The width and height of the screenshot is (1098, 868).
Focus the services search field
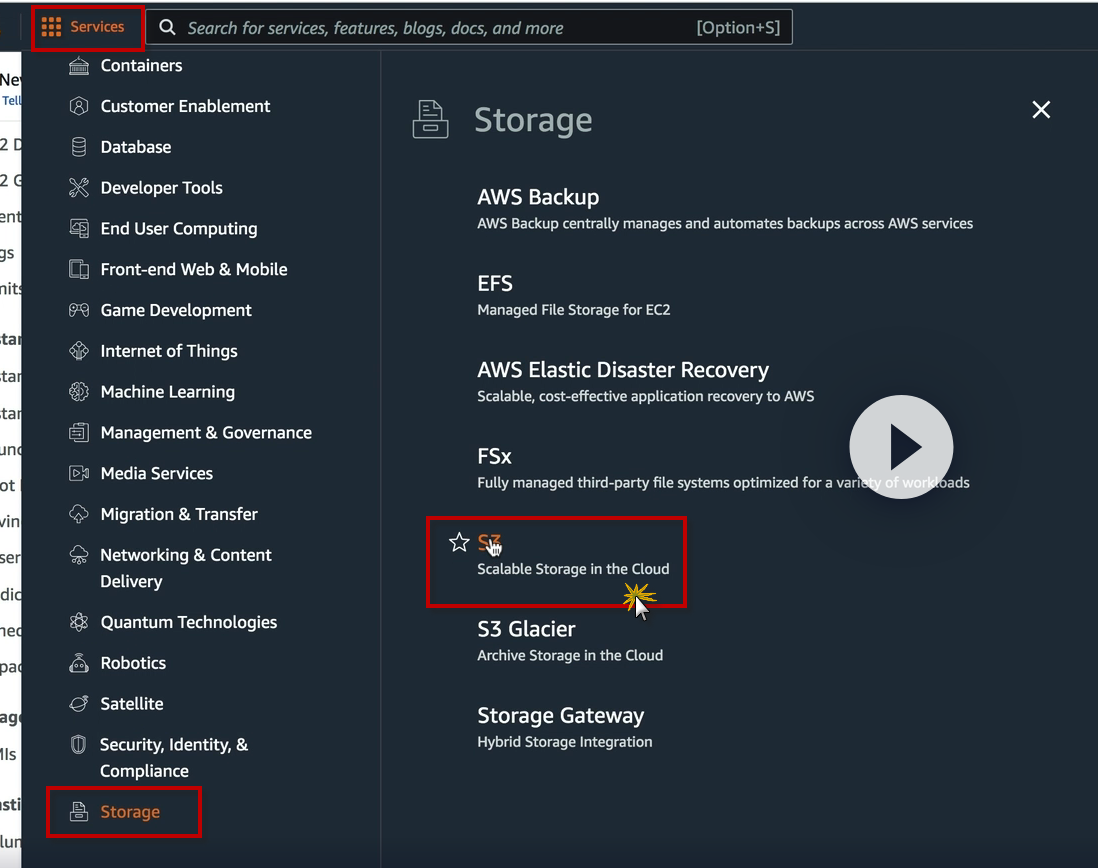pyautogui.click(x=468, y=27)
